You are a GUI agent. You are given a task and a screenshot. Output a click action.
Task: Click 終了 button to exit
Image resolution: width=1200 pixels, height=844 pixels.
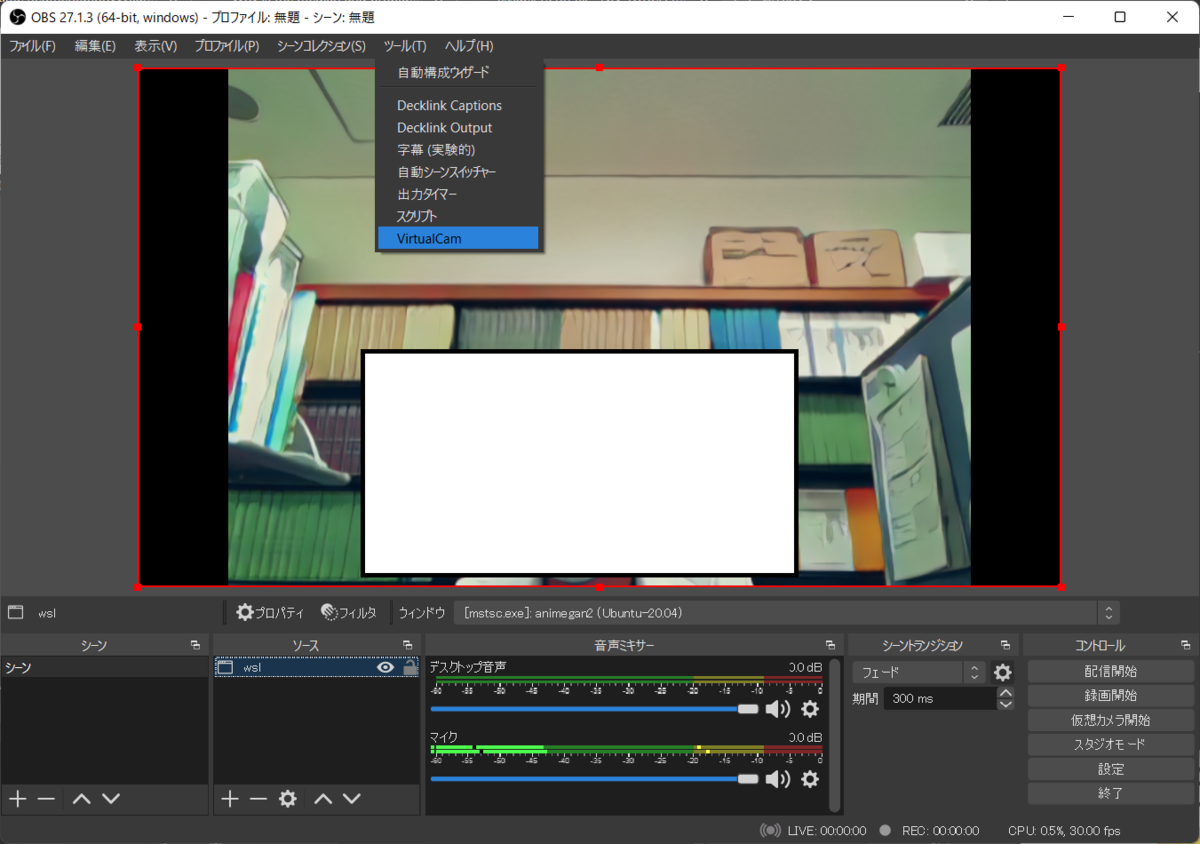pyautogui.click(x=1110, y=793)
